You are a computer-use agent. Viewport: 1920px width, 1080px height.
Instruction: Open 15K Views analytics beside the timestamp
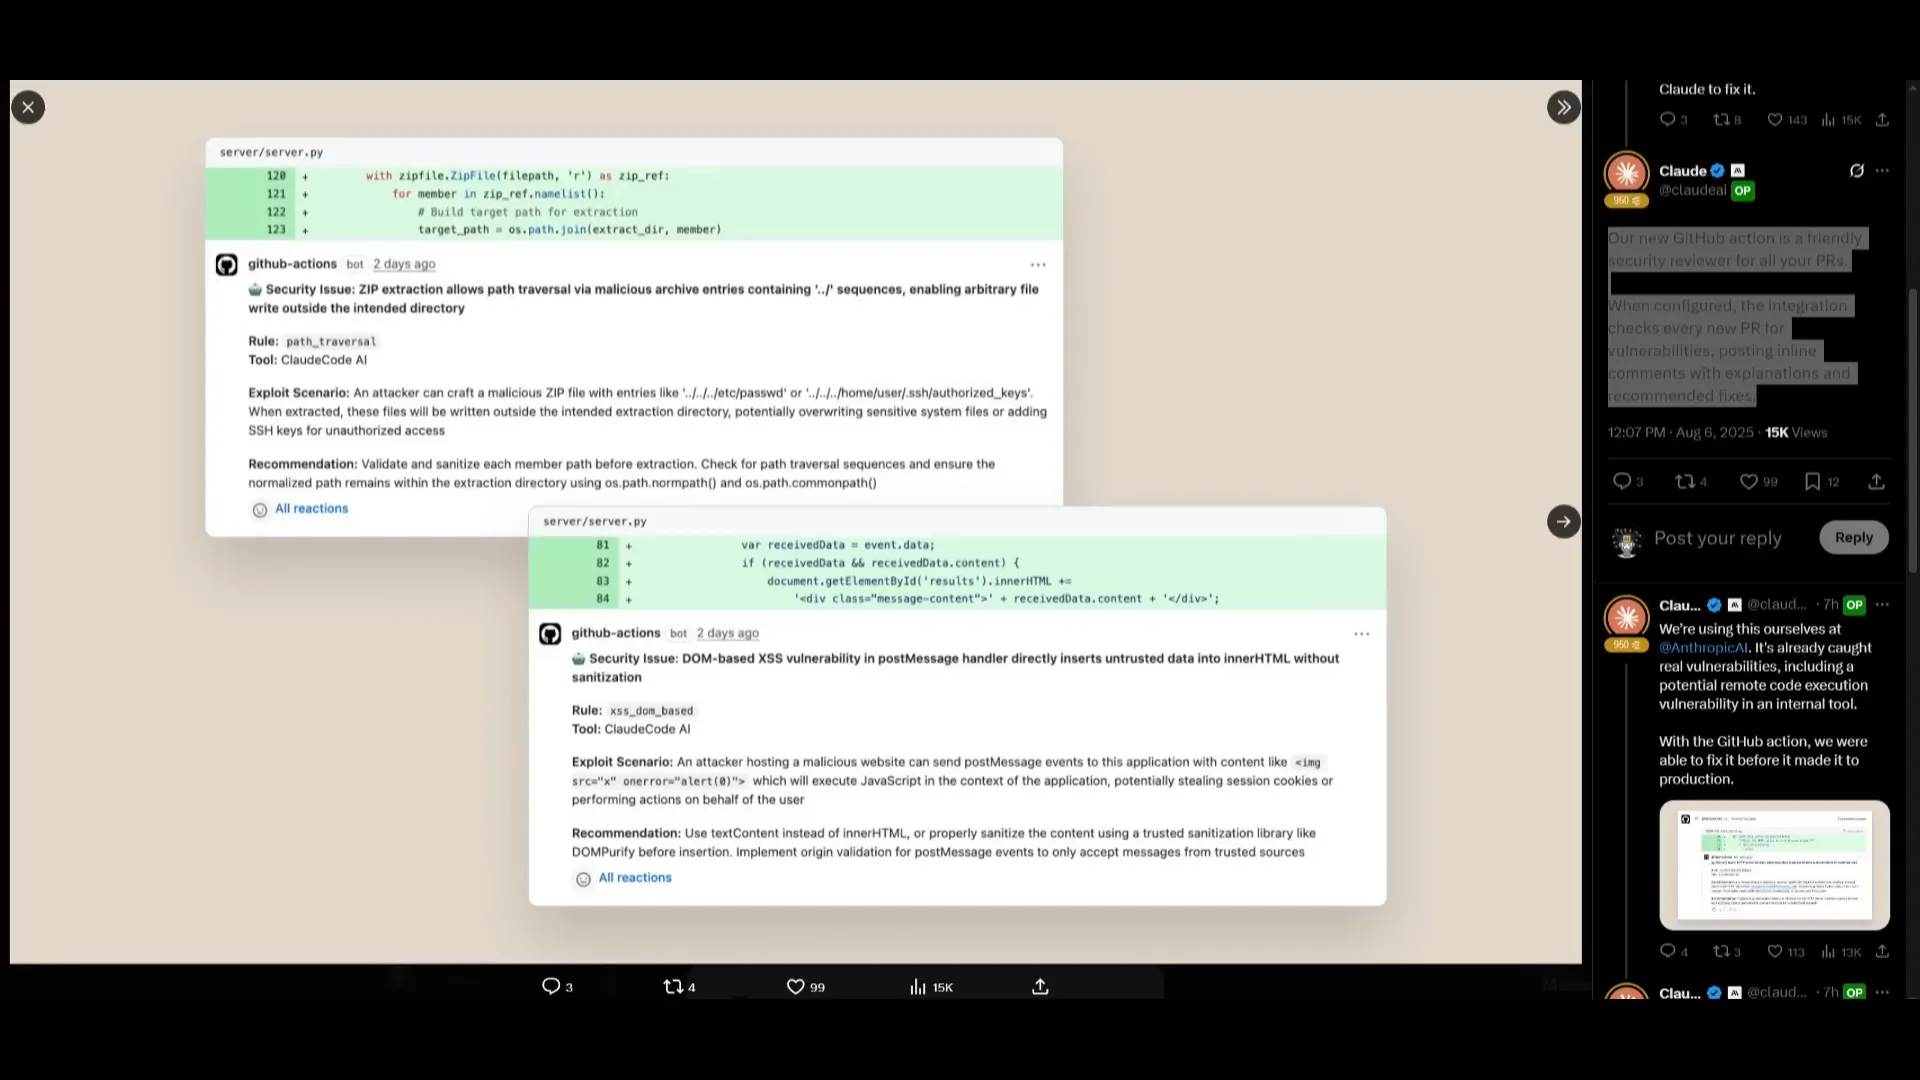click(1796, 432)
